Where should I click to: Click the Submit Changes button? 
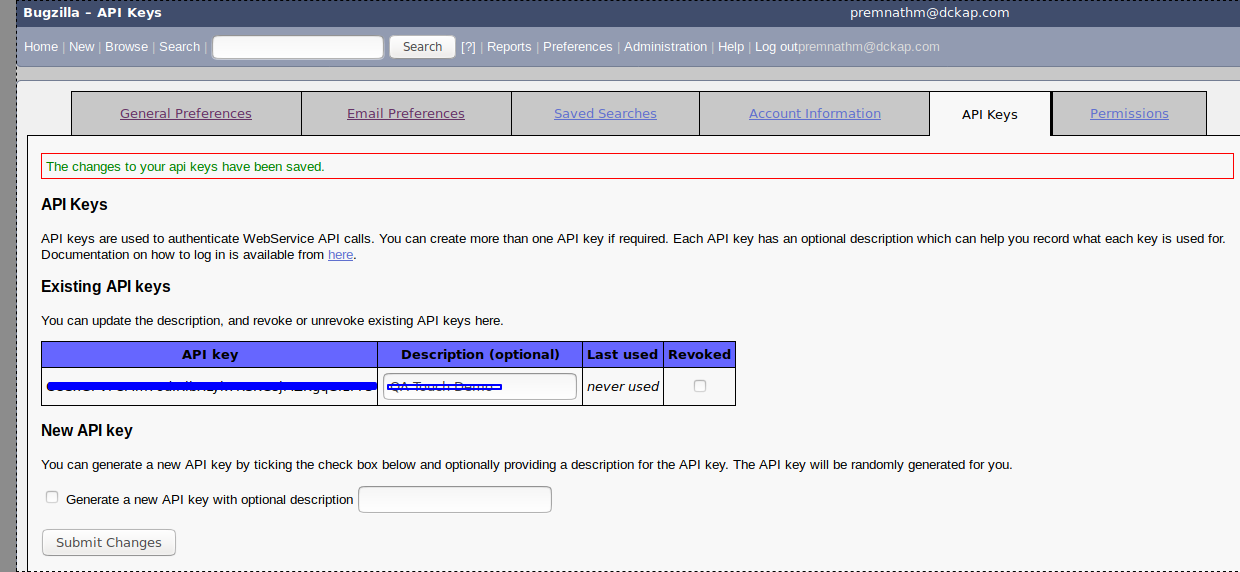point(109,542)
